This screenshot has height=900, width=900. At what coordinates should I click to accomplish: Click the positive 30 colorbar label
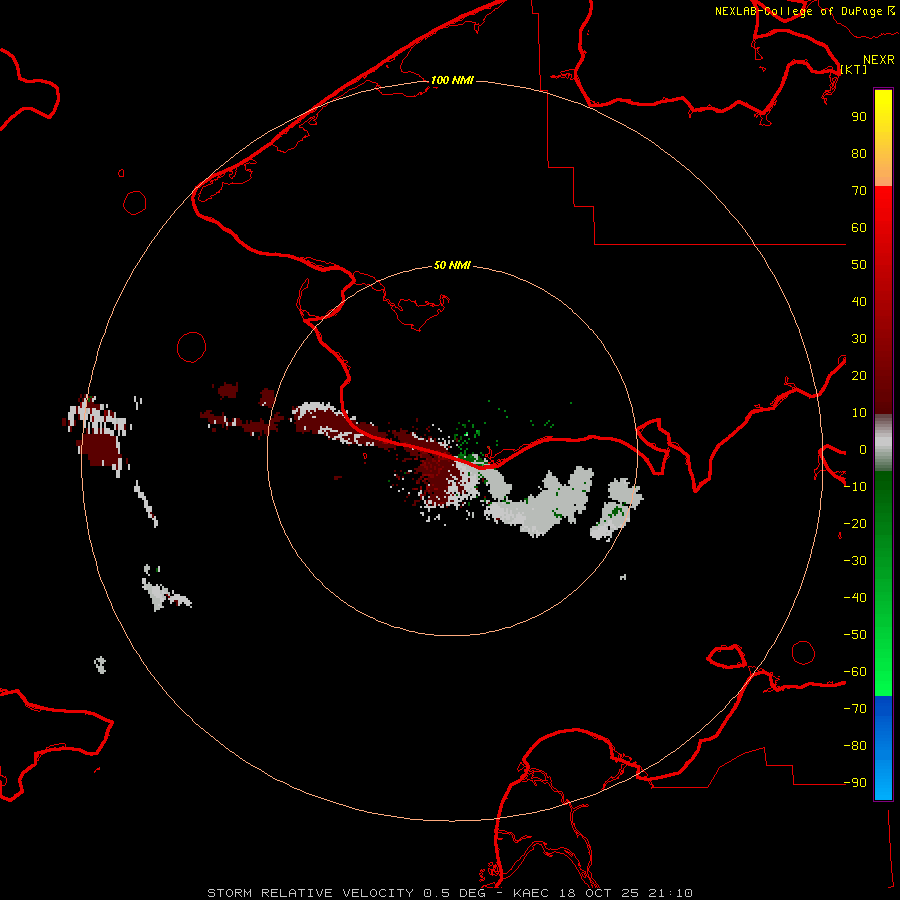coord(859,339)
